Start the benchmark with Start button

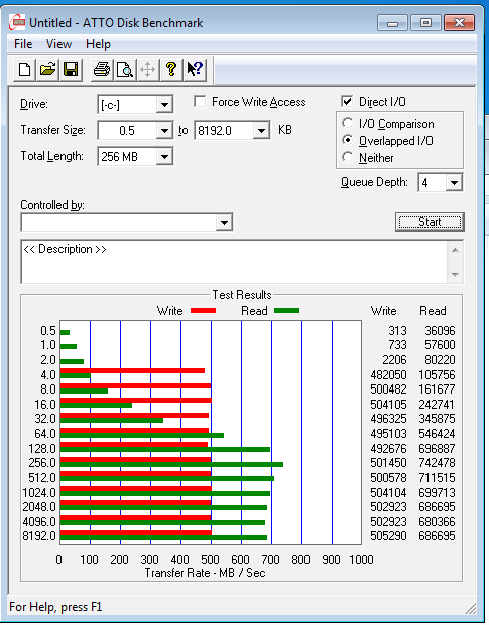(430, 222)
